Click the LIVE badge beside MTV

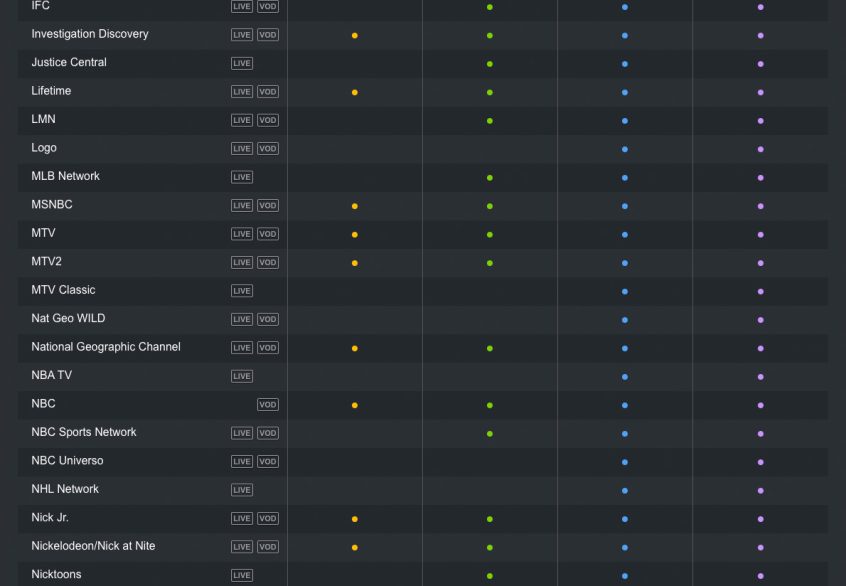242,234
